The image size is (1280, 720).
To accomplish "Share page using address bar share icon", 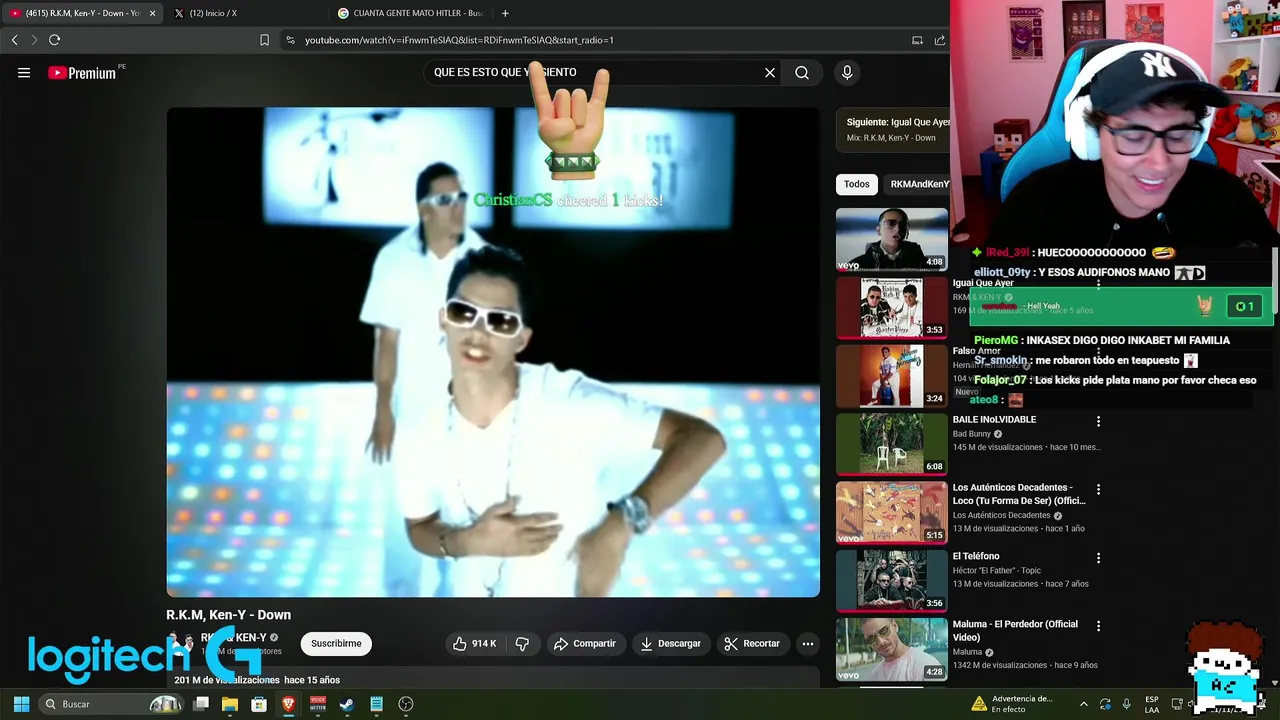I will point(940,40).
